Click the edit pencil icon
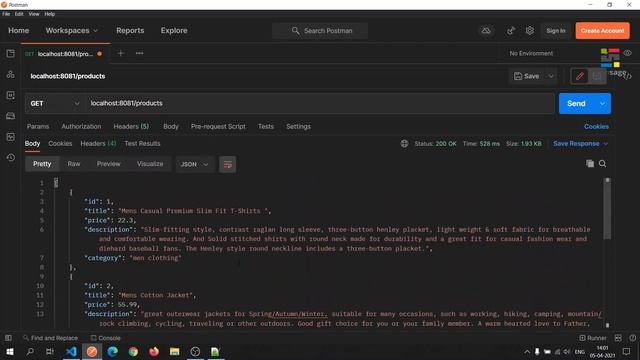640x360 pixels. tap(580, 76)
